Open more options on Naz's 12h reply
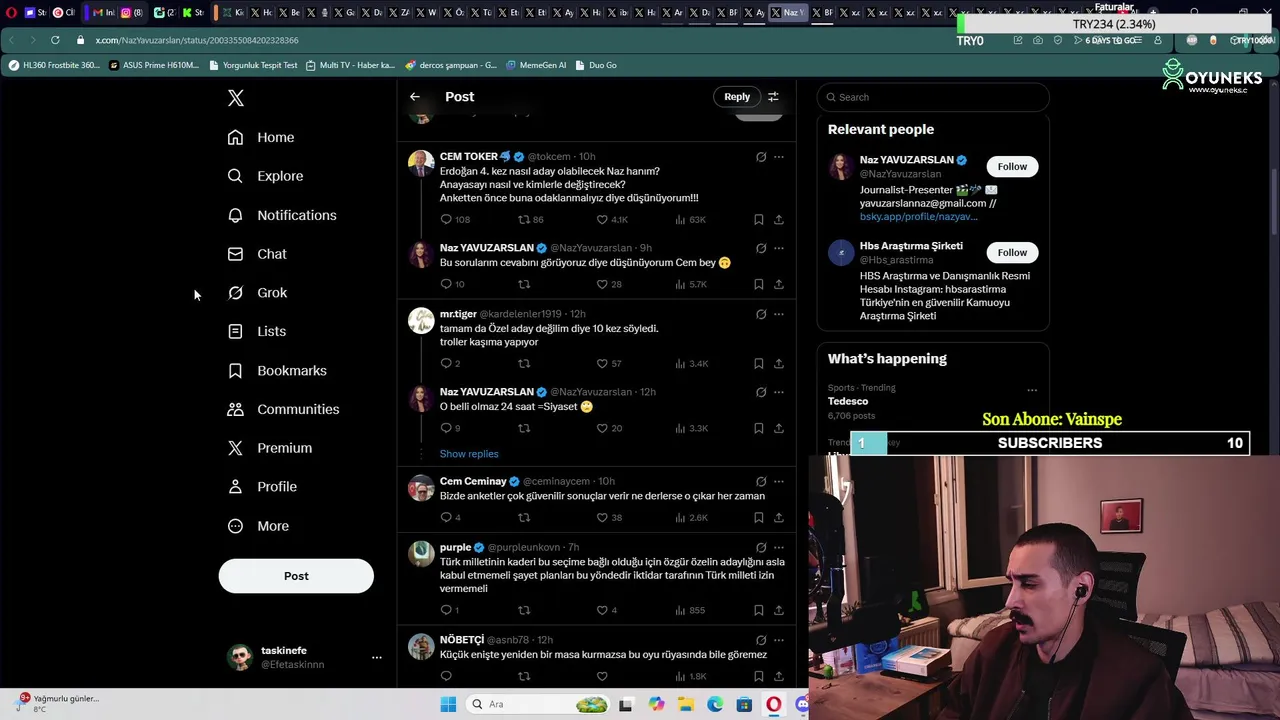Viewport: 1280px width, 720px height. 779,392
